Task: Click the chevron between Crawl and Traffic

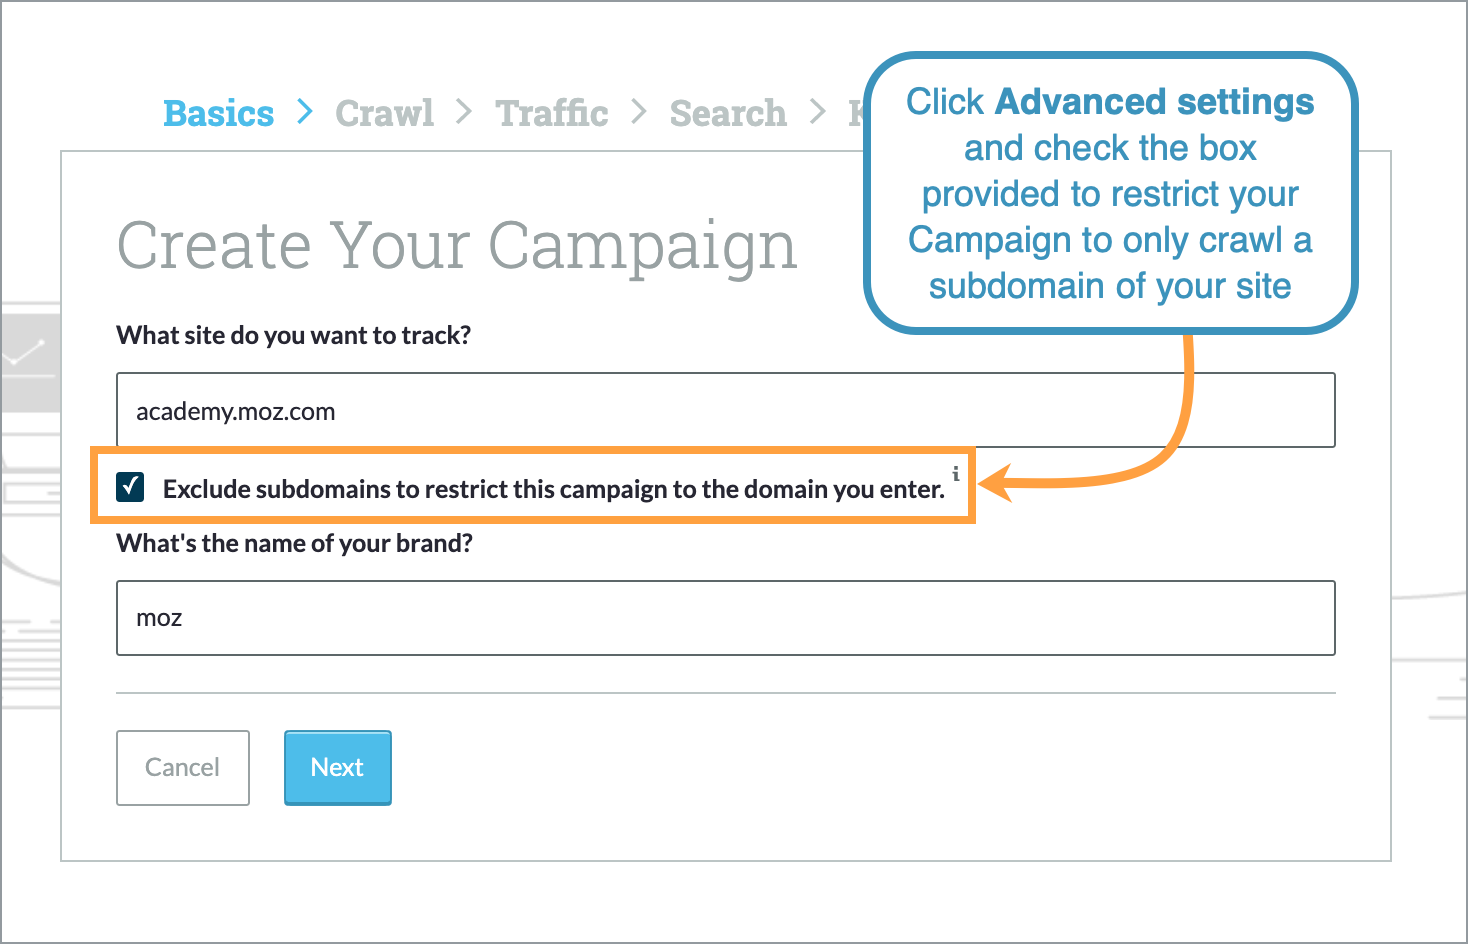Action: (x=464, y=113)
